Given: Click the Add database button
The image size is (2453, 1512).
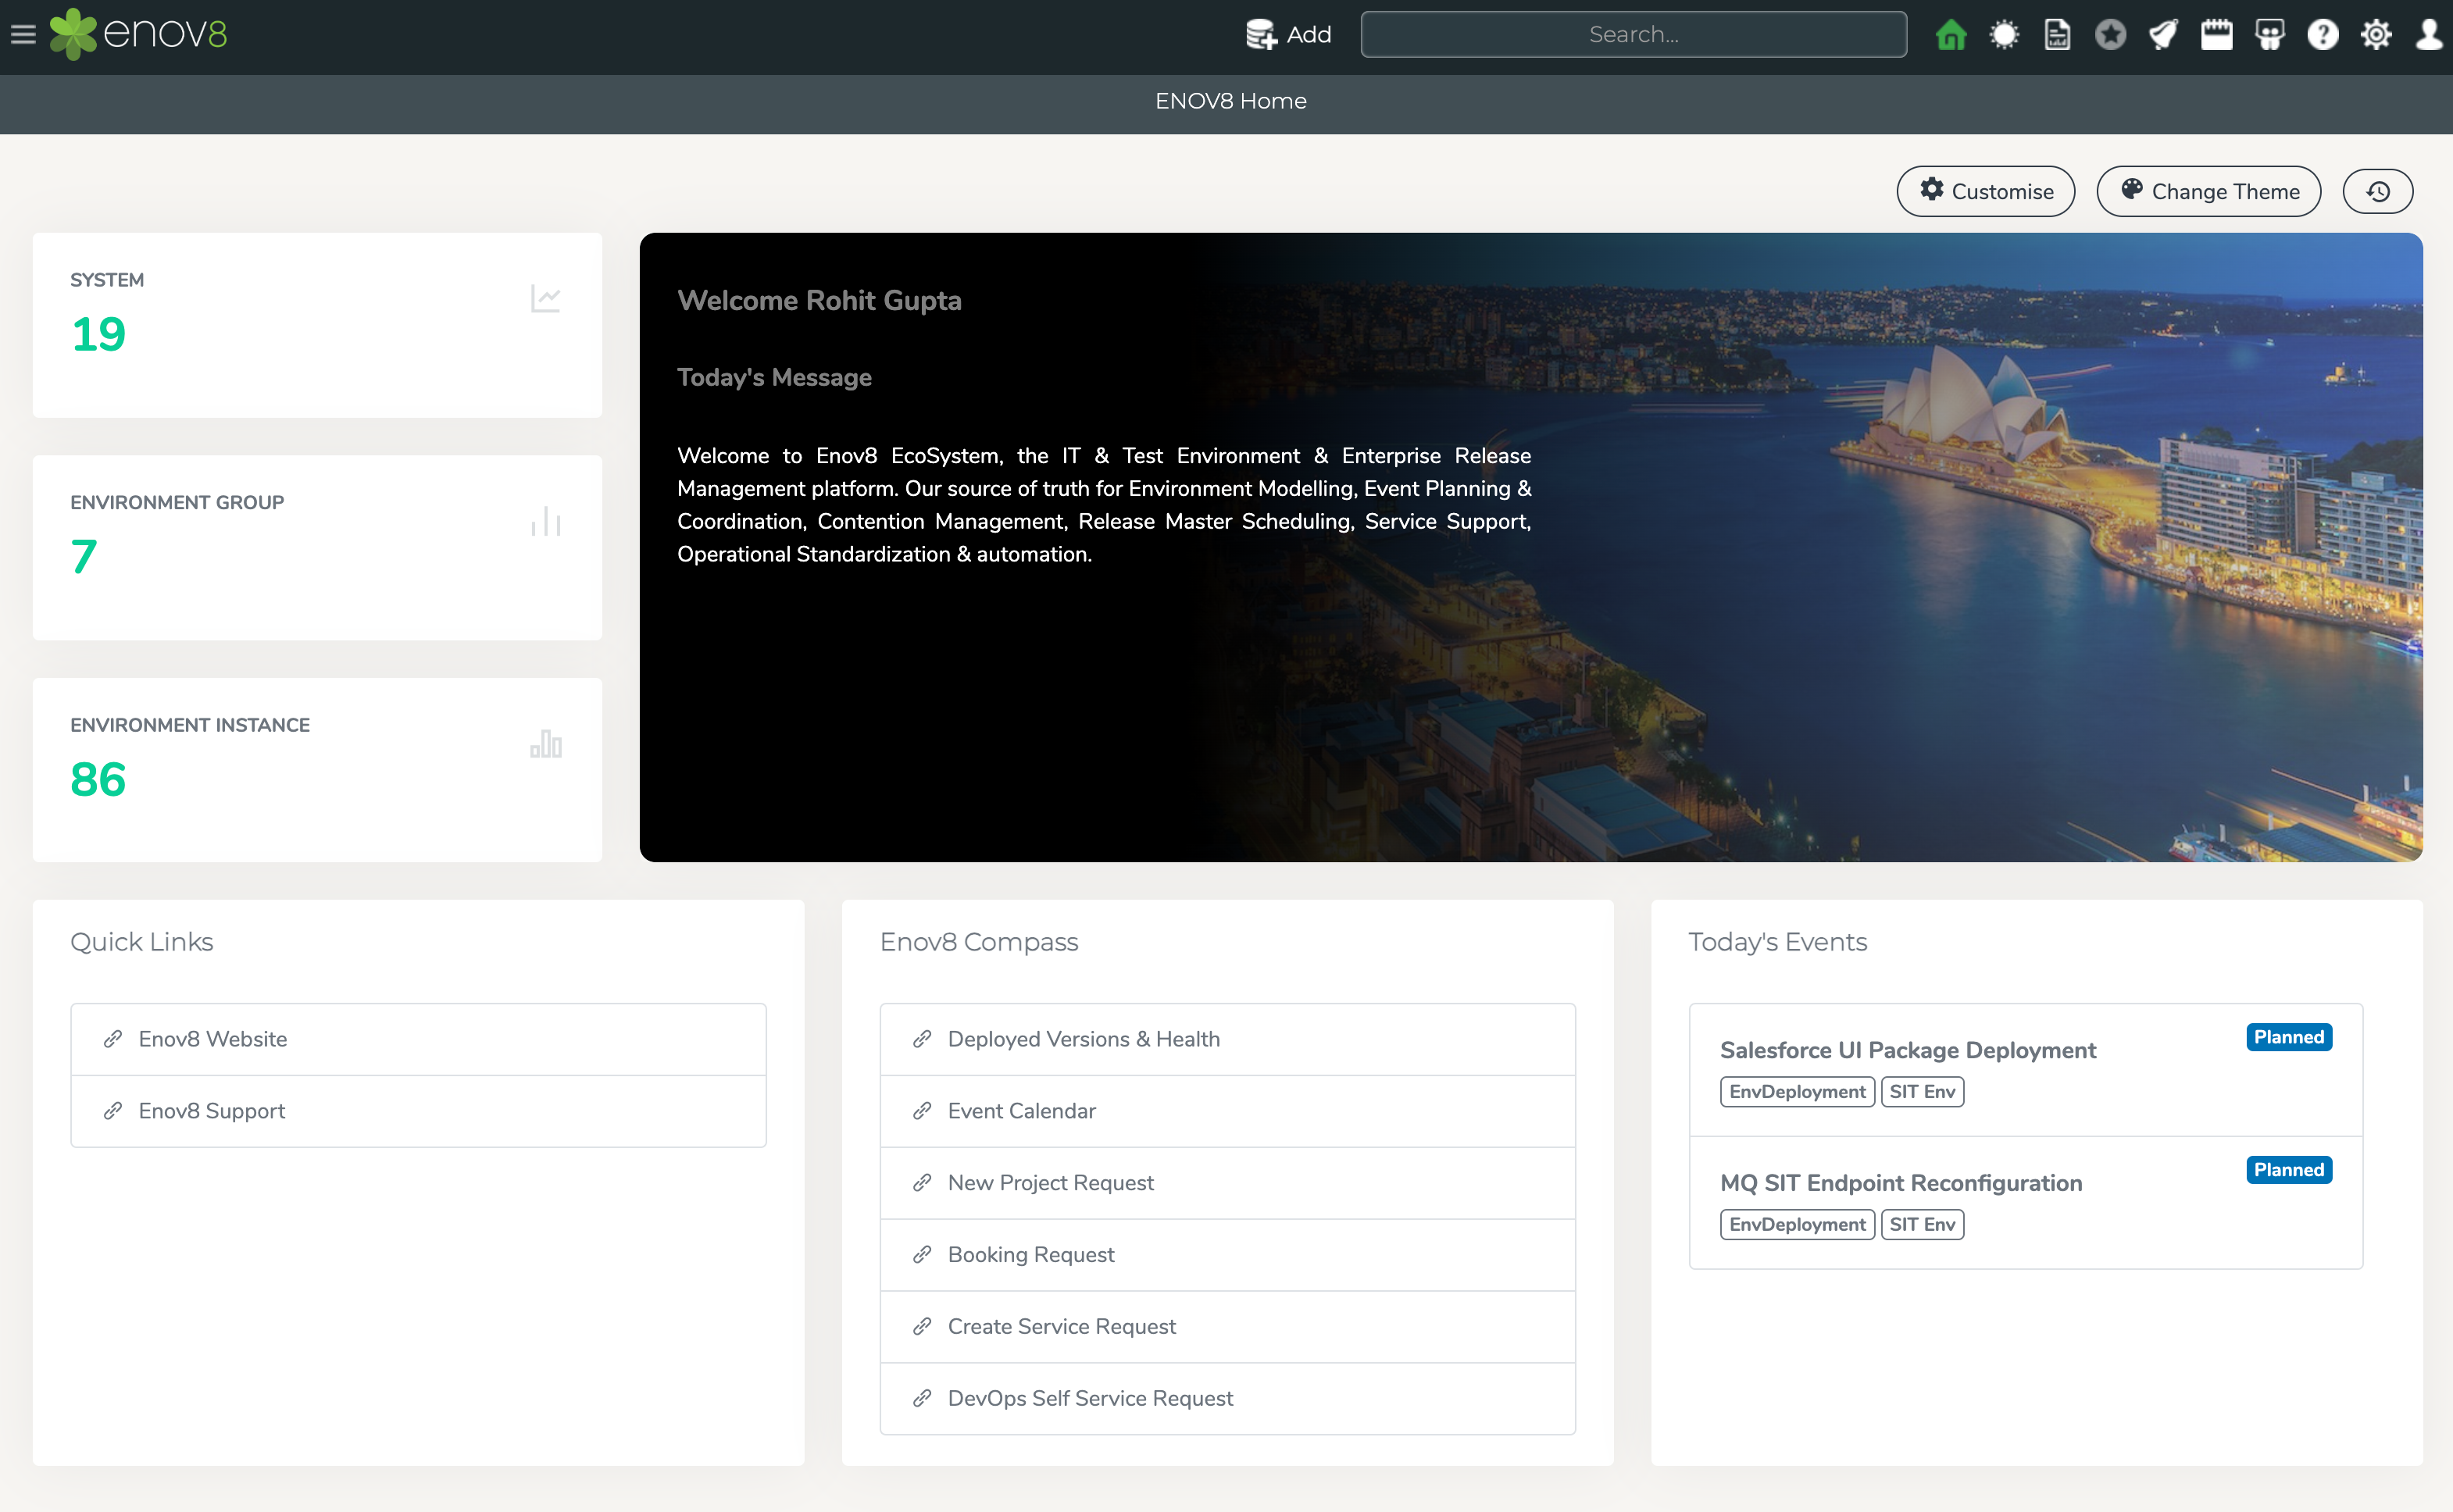Looking at the screenshot, I should 1289,35.
